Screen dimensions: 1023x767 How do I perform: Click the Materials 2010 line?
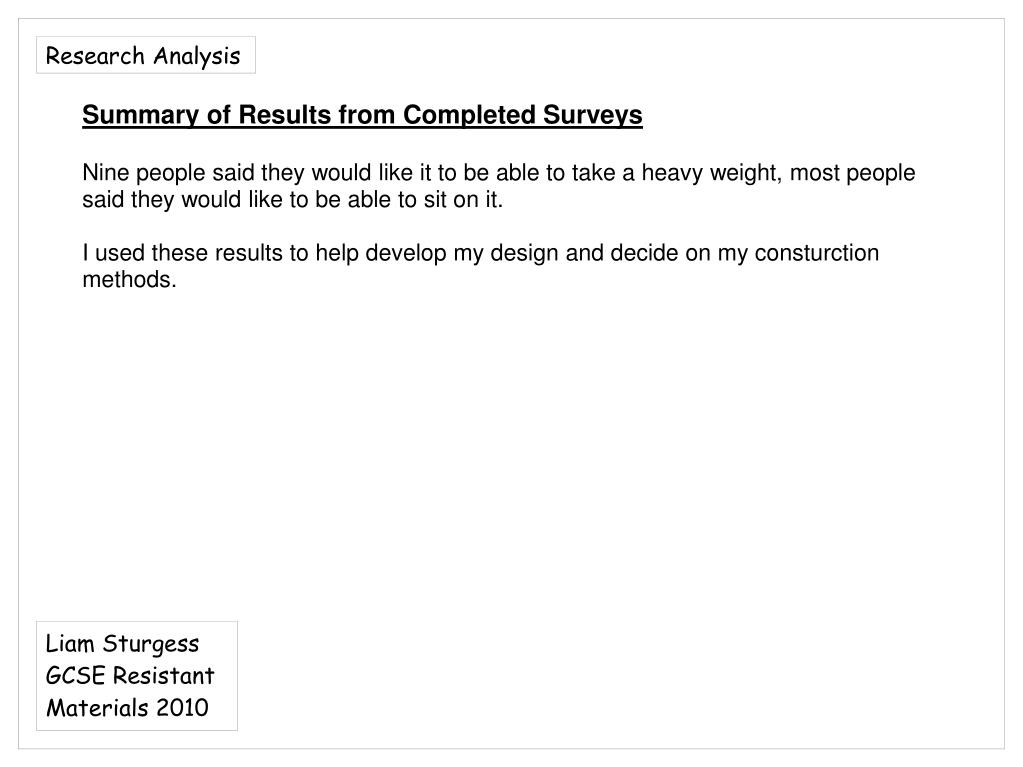(x=127, y=708)
